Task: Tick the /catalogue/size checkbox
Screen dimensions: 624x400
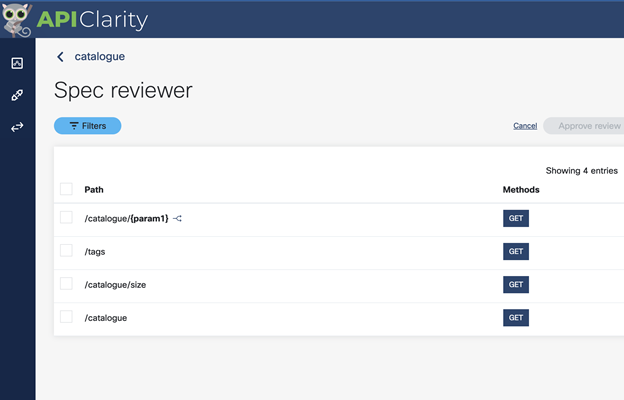Action: pyautogui.click(x=66, y=284)
